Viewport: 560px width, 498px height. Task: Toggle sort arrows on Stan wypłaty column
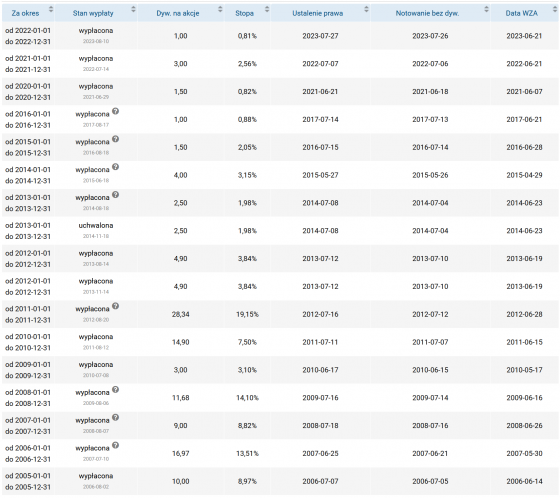coord(133,9)
